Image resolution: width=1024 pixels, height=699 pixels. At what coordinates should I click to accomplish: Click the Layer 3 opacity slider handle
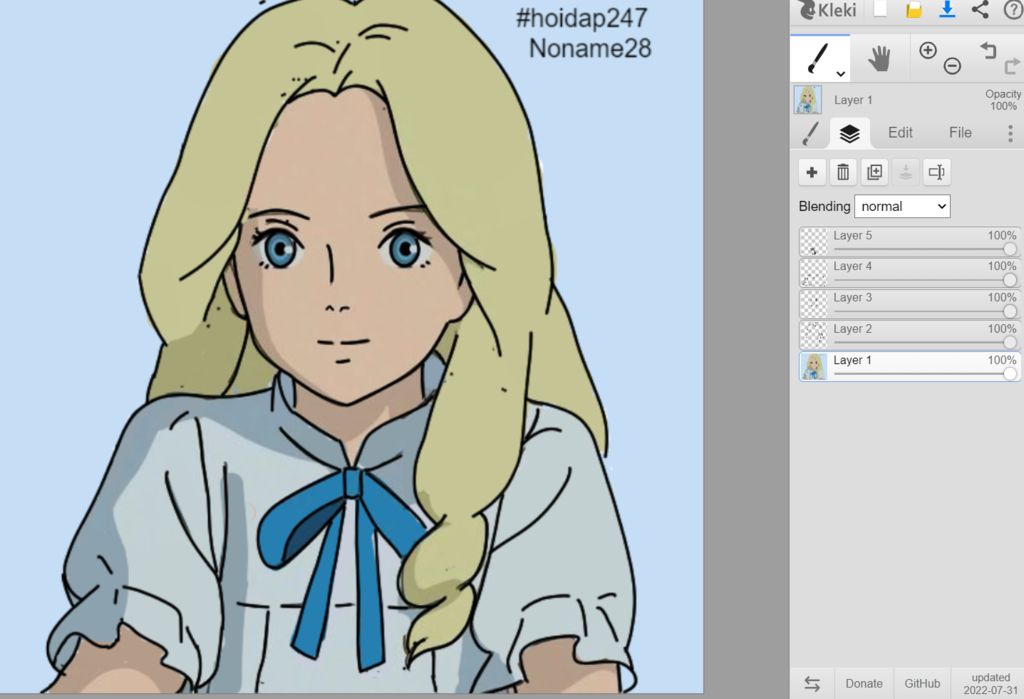(1010, 311)
